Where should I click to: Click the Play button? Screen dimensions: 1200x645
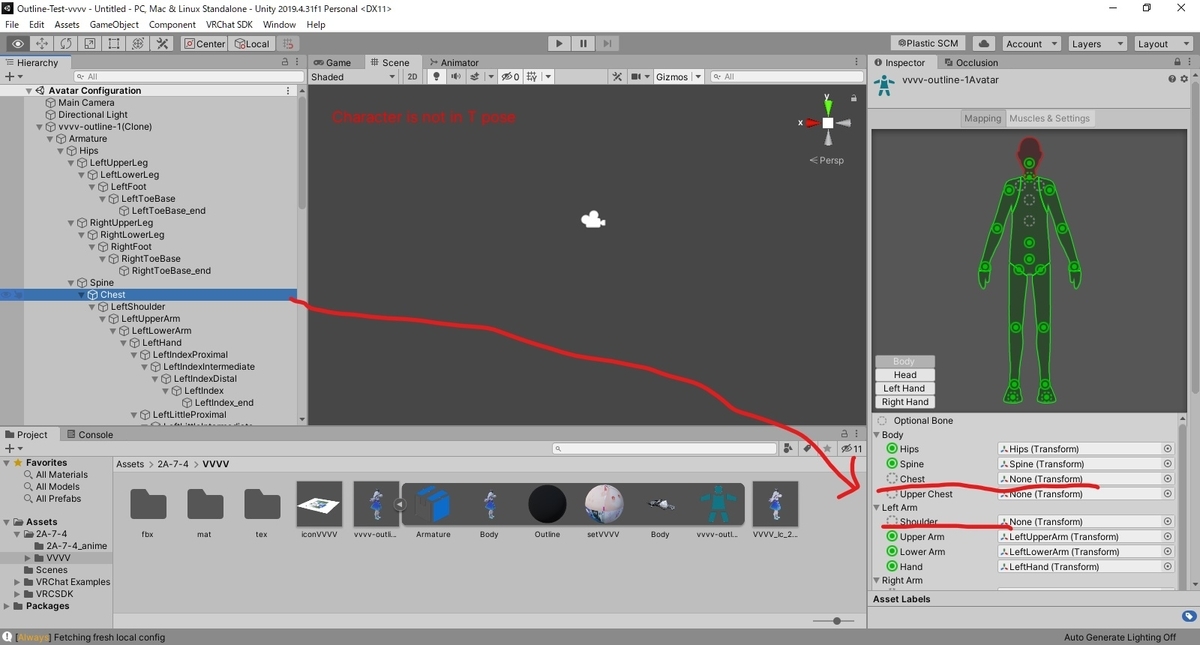click(560, 44)
